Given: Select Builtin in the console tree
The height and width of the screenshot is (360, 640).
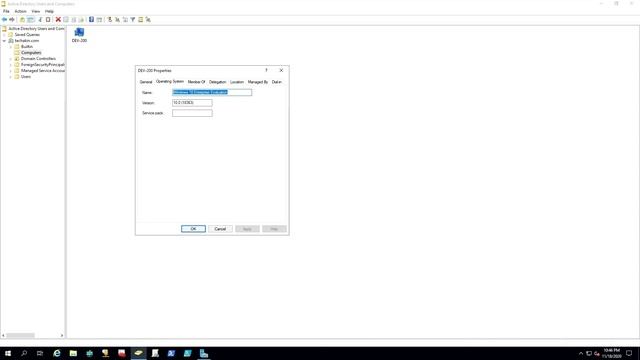Looking at the screenshot, I should tap(27, 47).
